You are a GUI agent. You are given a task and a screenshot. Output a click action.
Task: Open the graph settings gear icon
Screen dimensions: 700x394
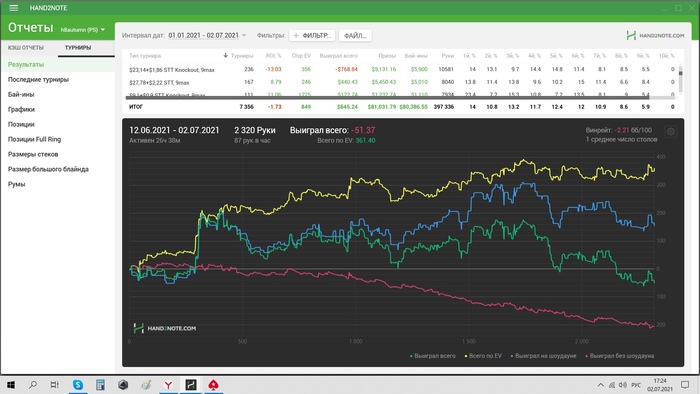[671, 132]
